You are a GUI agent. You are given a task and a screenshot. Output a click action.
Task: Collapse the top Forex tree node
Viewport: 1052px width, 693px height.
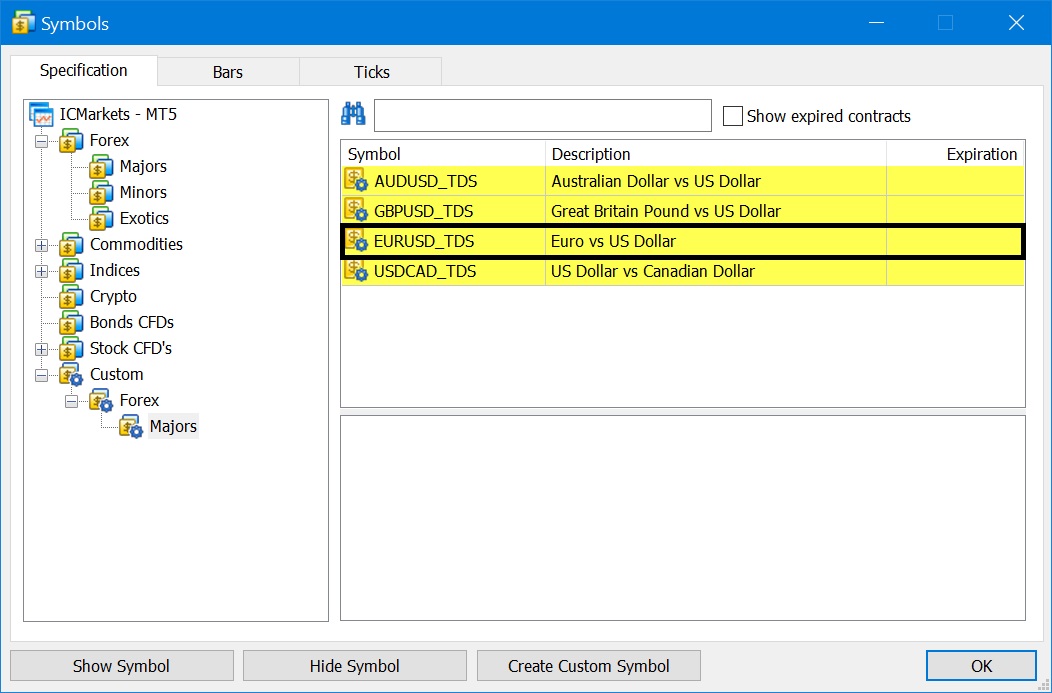(42, 142)
